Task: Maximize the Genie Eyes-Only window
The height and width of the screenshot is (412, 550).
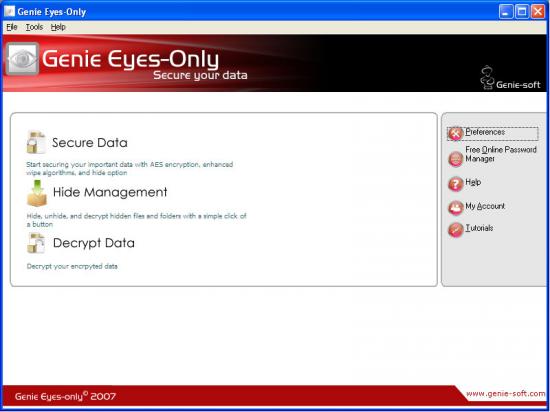Action: click(x=522, y=12)
